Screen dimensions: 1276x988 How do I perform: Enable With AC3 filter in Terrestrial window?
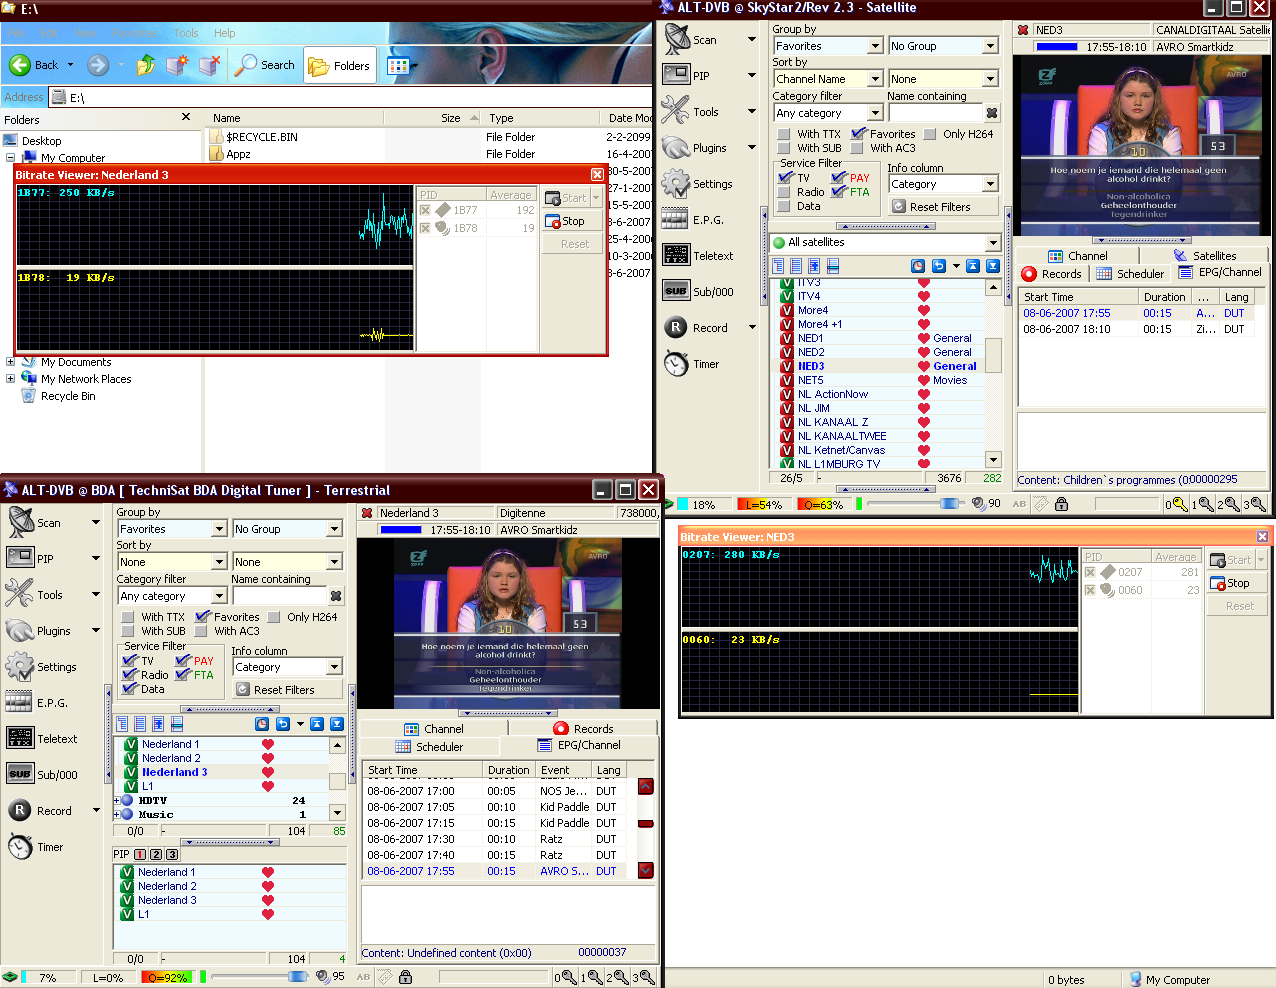pyautogui.click(x=201, y=631)
